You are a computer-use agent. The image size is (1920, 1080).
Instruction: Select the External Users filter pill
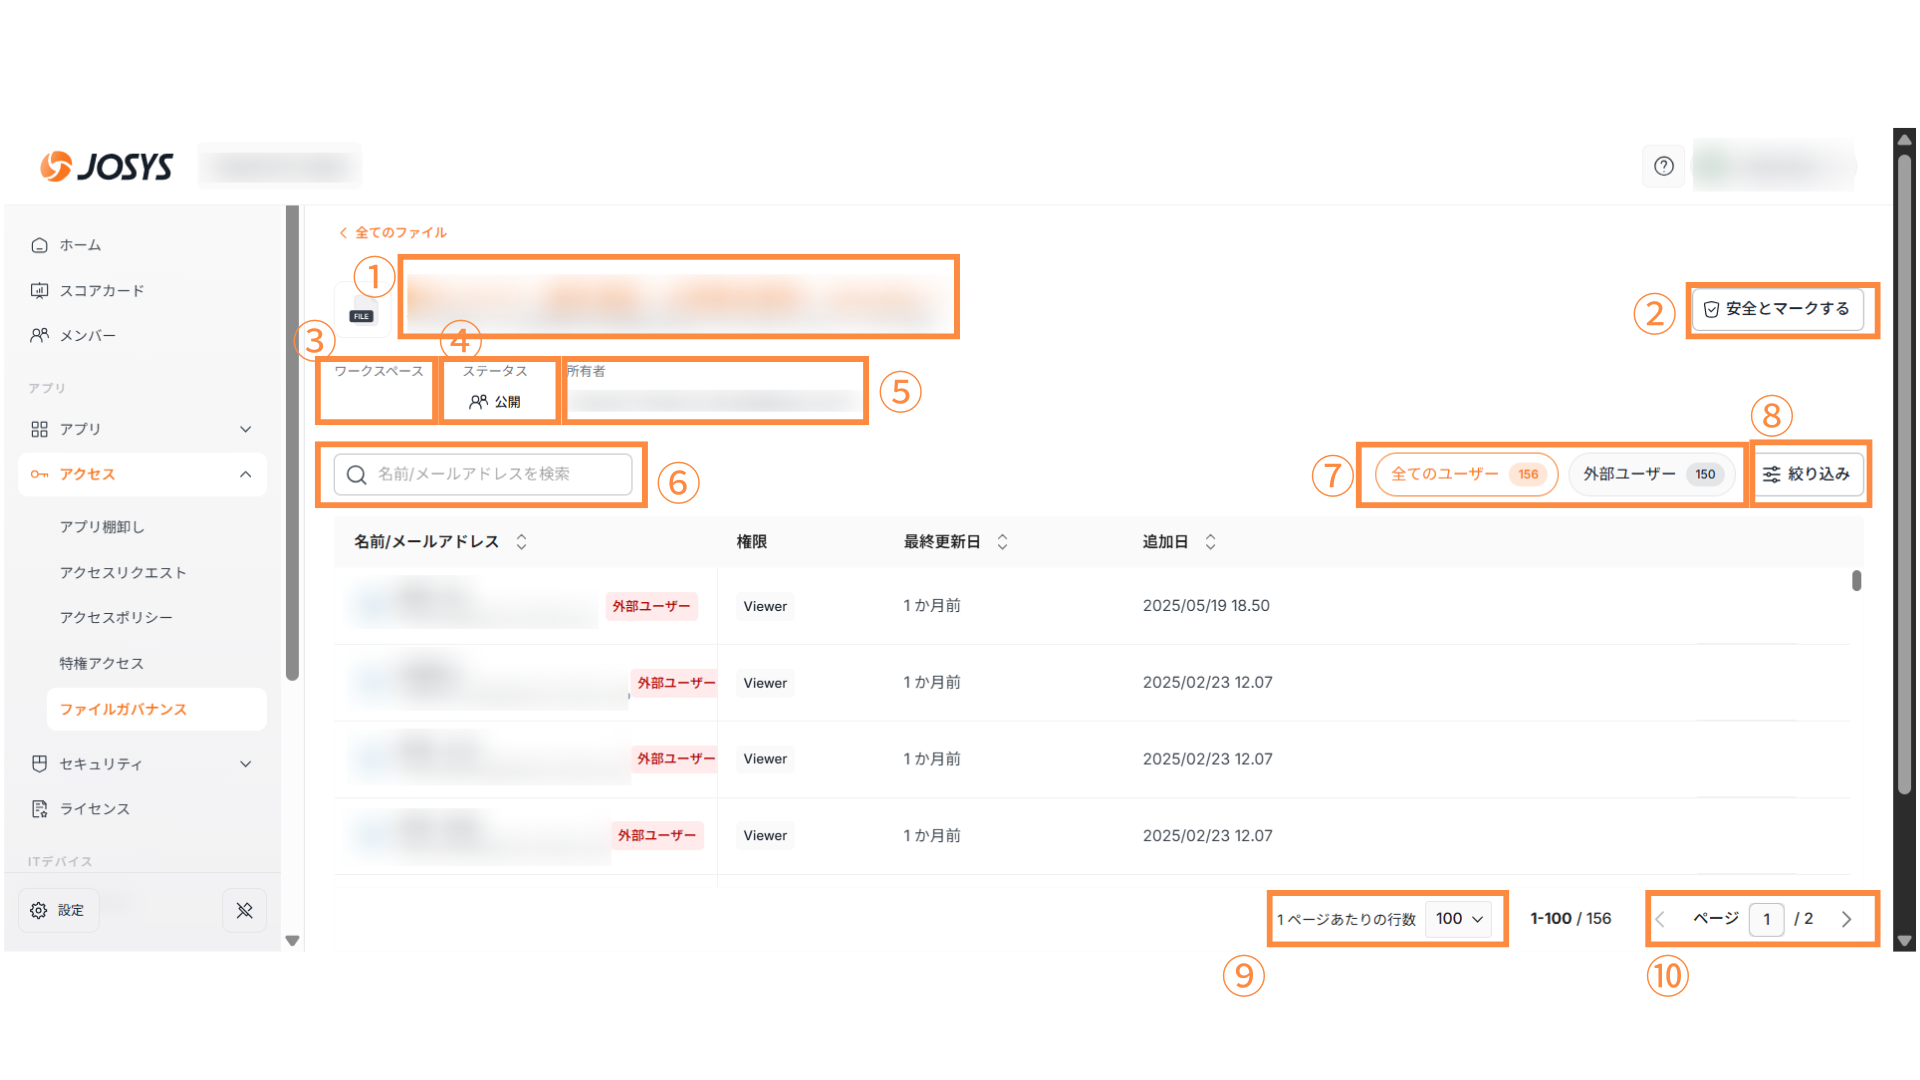point(1651,474)
